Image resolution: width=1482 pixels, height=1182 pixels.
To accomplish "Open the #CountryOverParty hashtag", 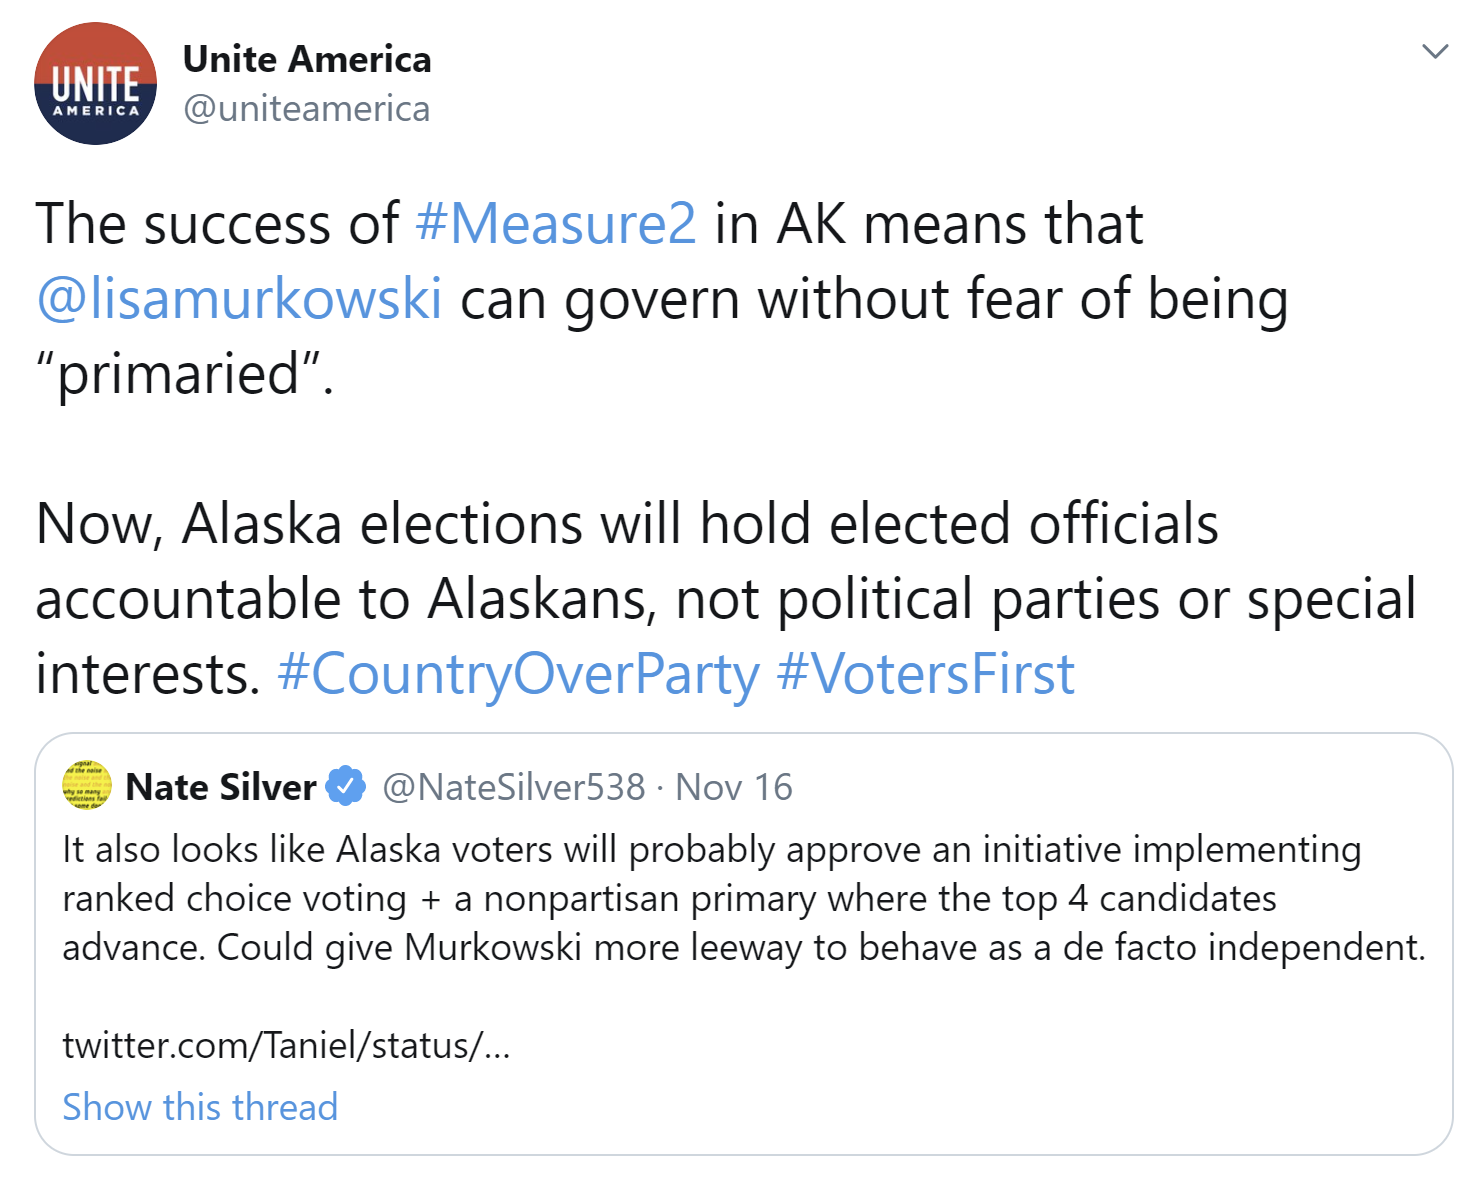I will (x=518, y=674).
